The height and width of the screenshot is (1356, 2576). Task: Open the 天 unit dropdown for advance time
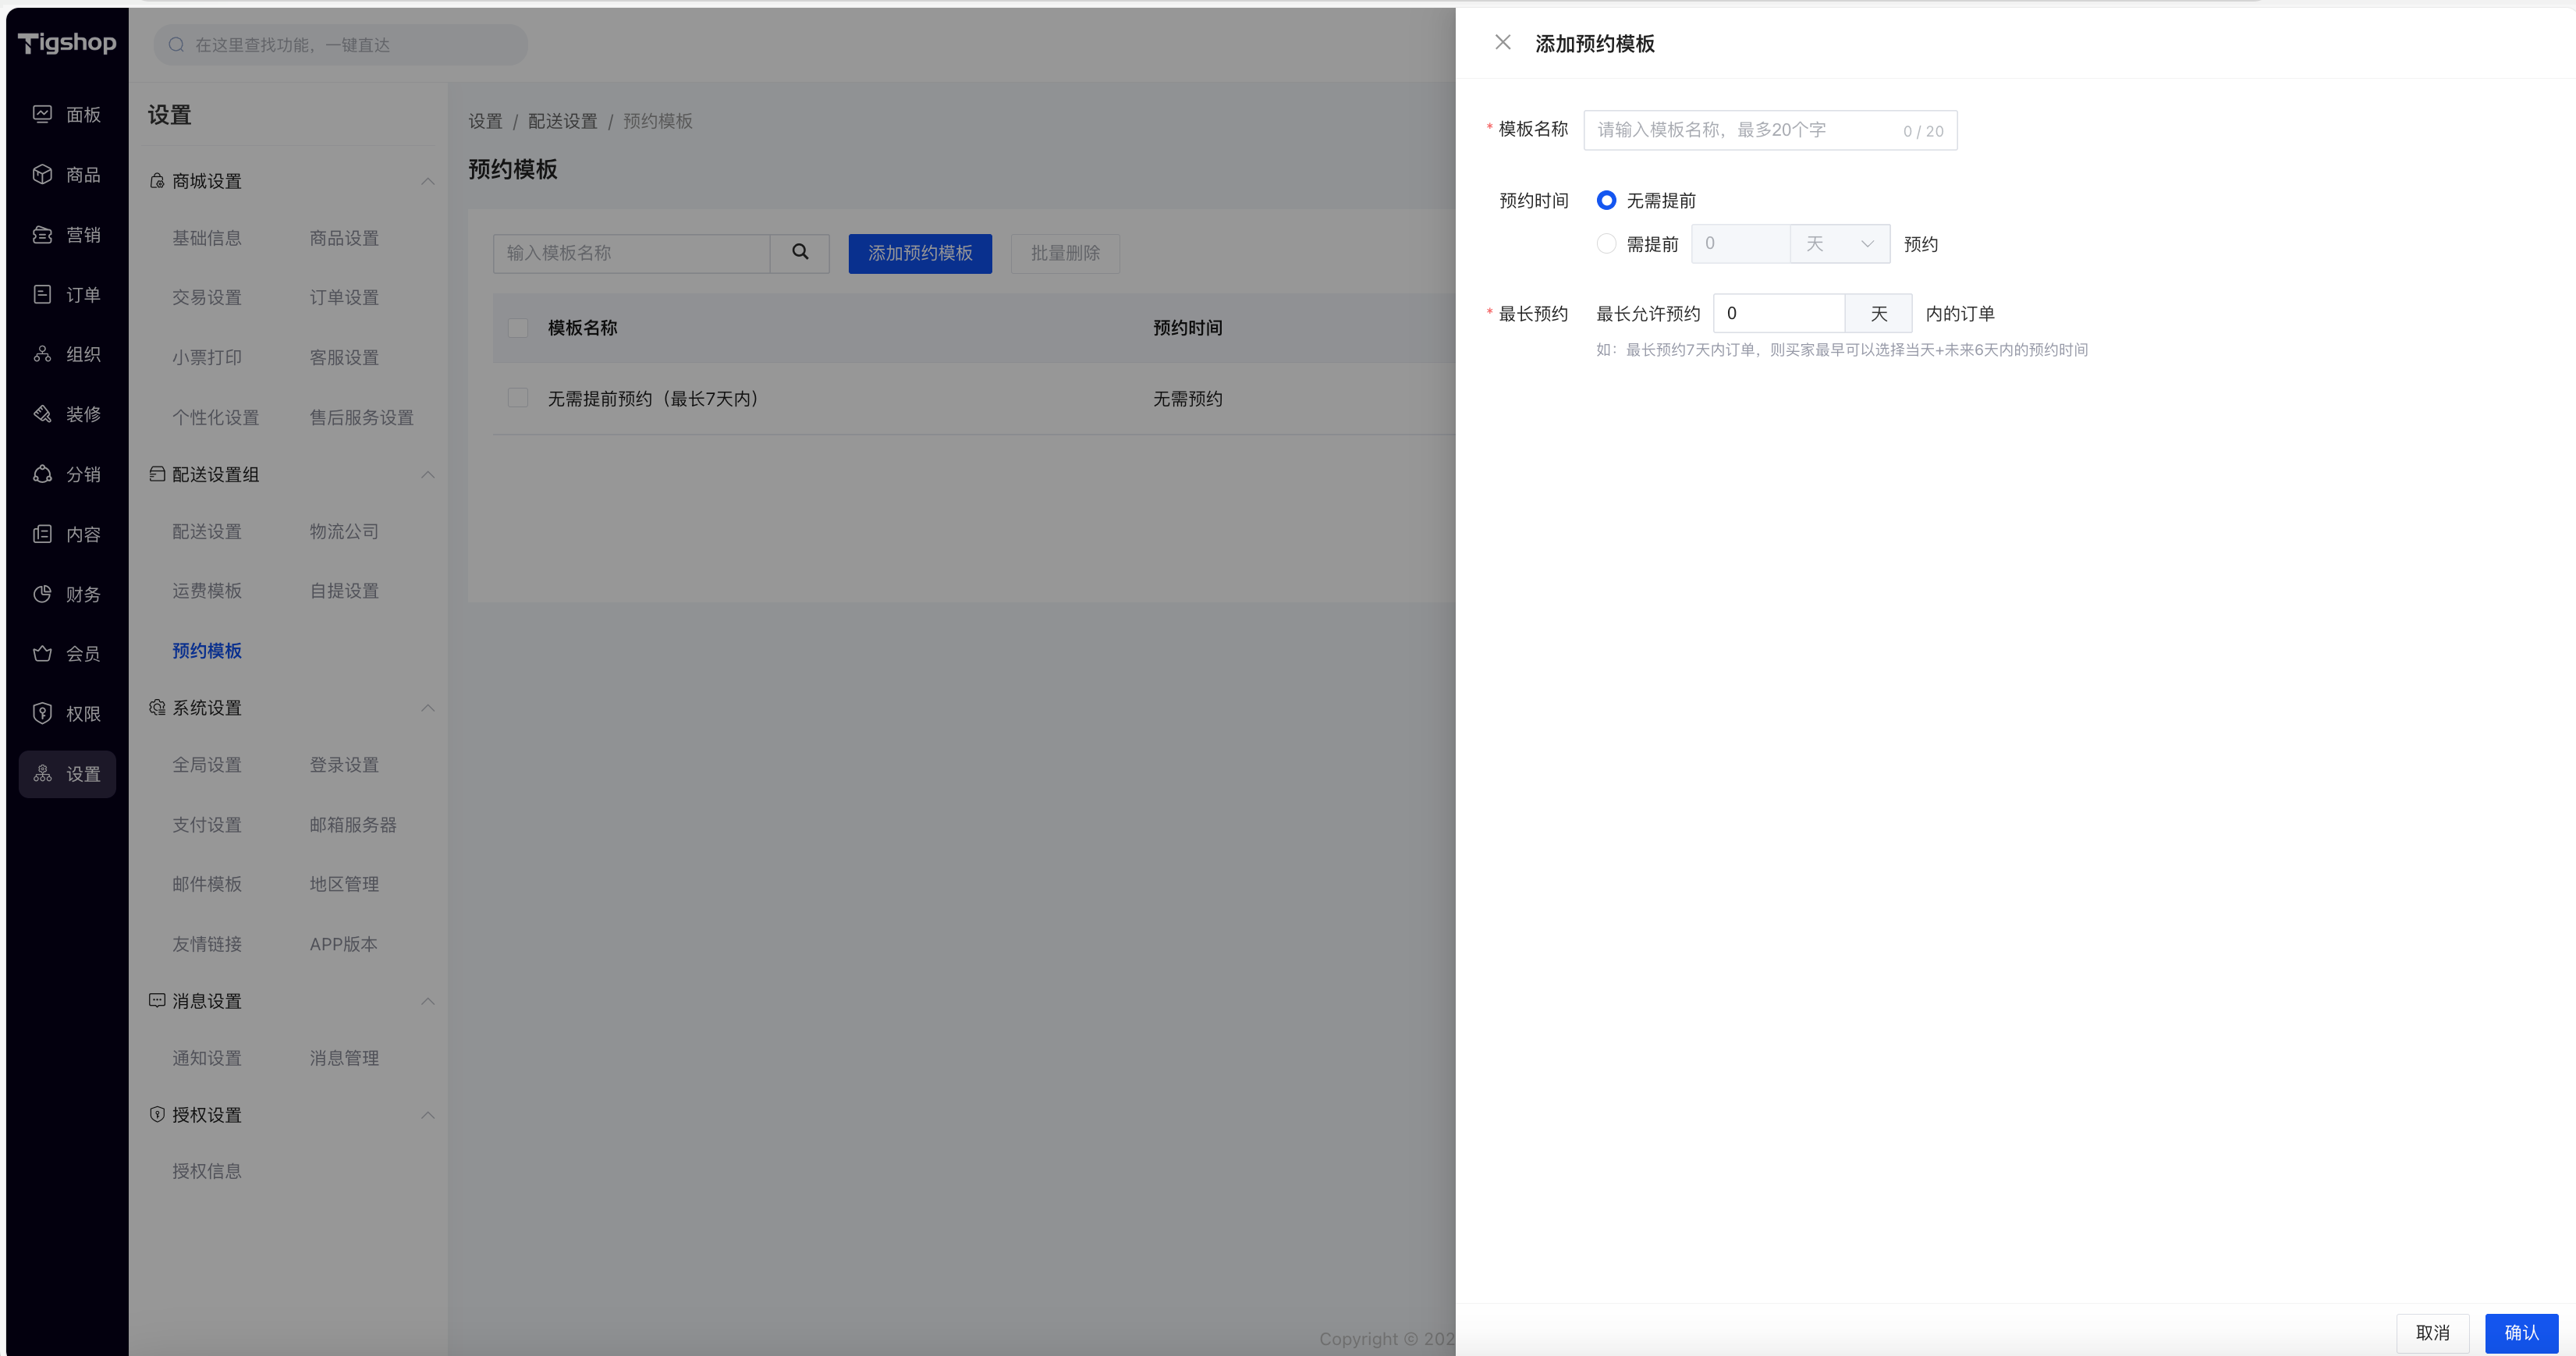[x=1839, y=244]
